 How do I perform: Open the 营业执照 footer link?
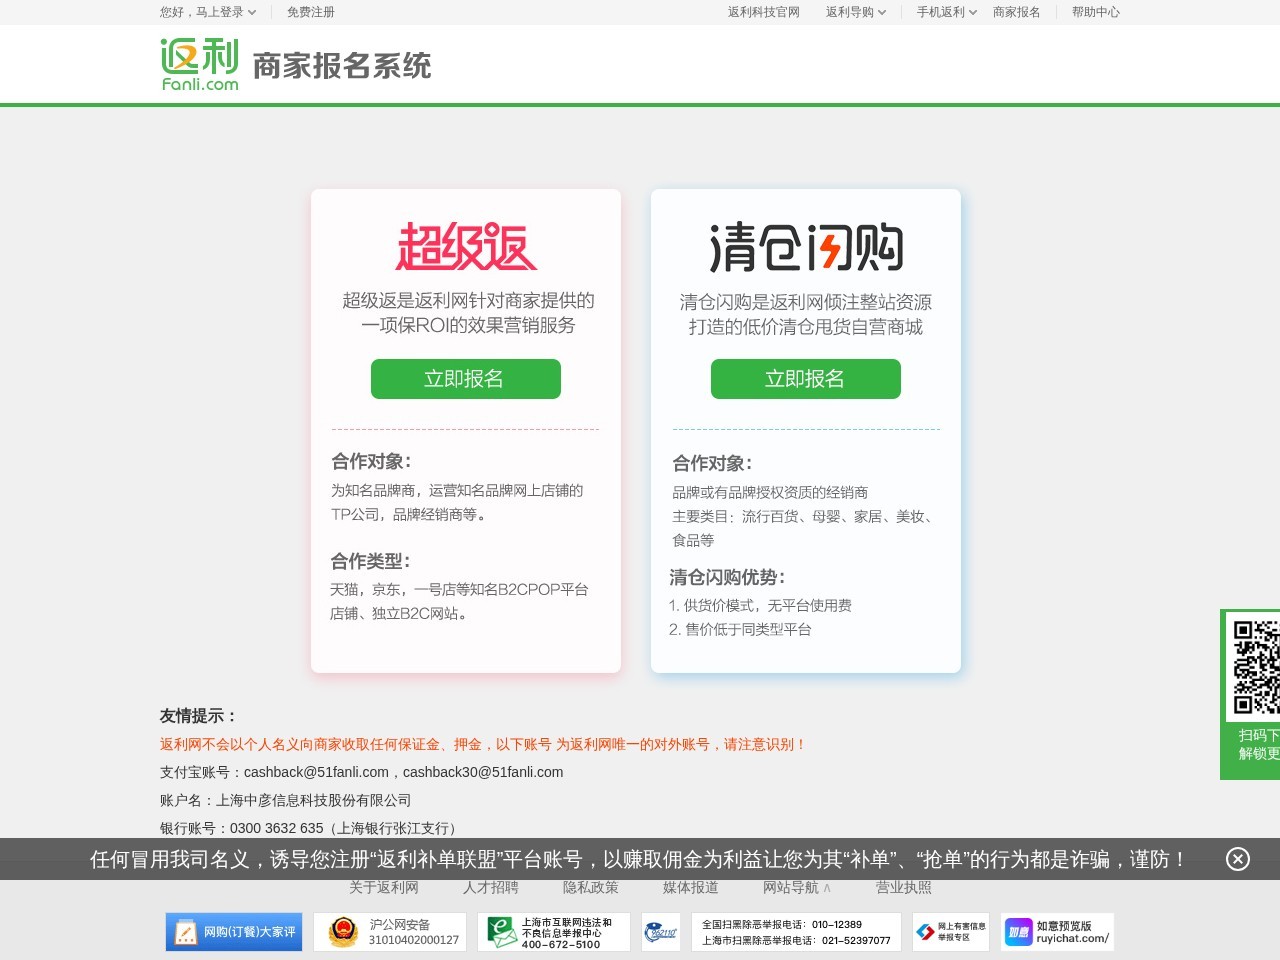pyautogui.click(x=904, y=887)
